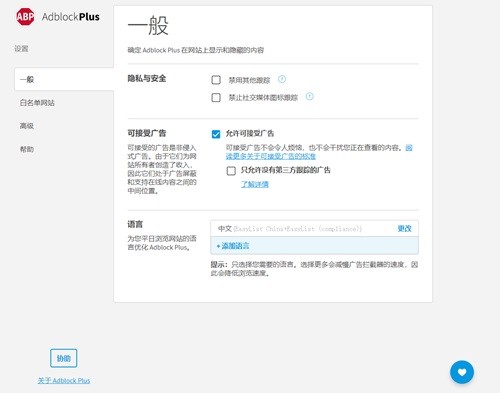Open the 帮助 tab
500x393 pixels.
tap(27, 149)
